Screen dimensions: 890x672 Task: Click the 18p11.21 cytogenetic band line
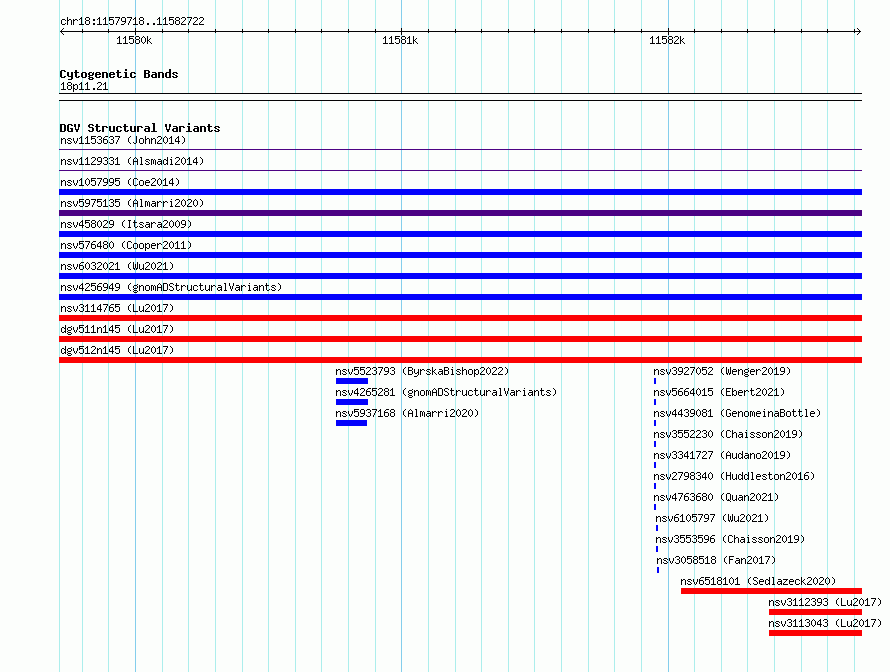(x=460, y=97)
